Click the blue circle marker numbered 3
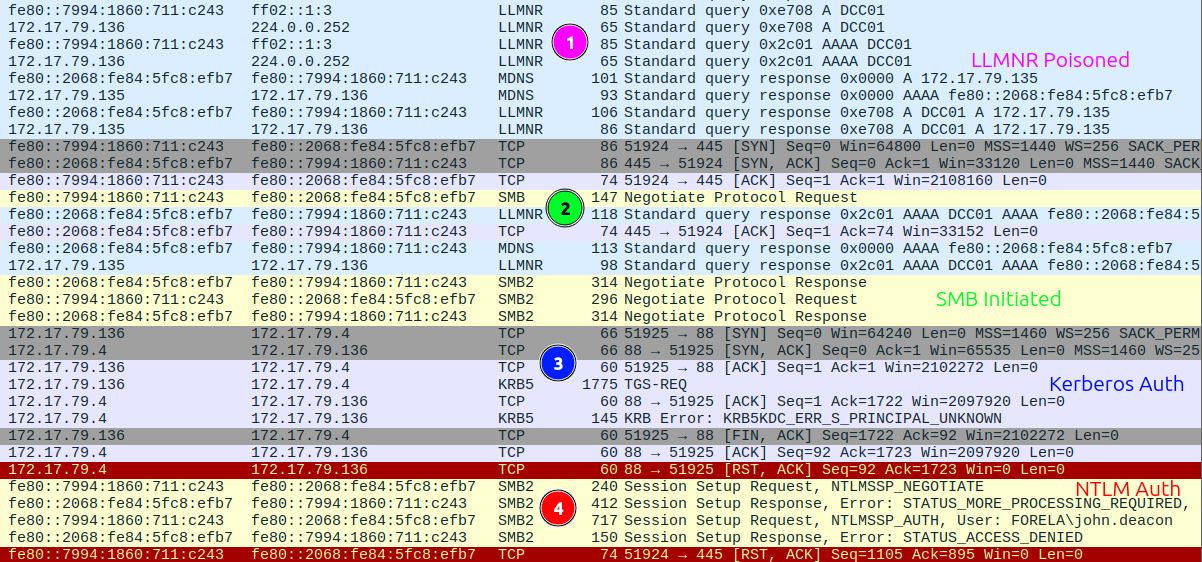The width and height of the screenshot is (1202, 562). [558, 364]
